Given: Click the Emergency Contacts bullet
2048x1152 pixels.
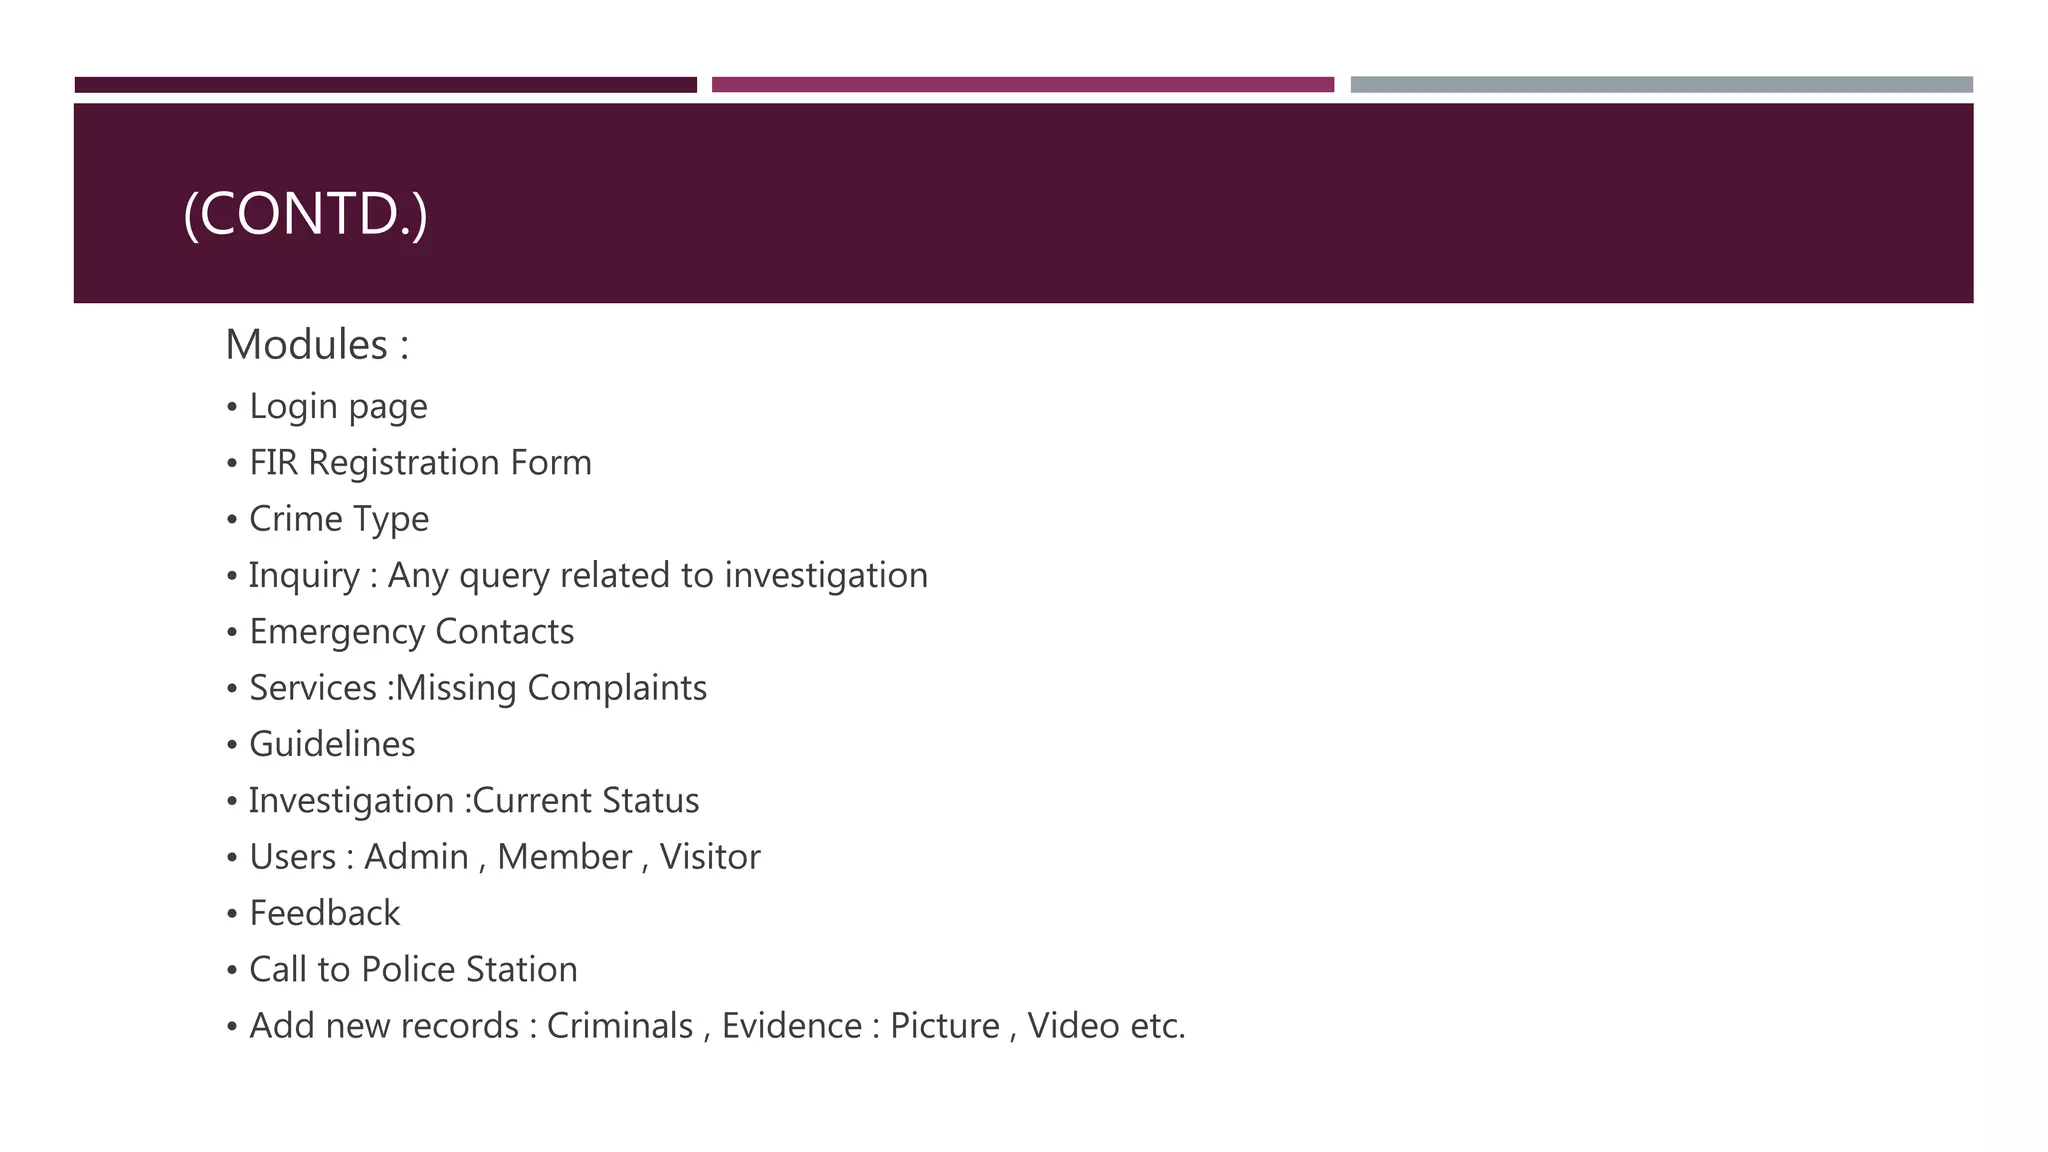Looking at the screenshot, I should (400, 632).
